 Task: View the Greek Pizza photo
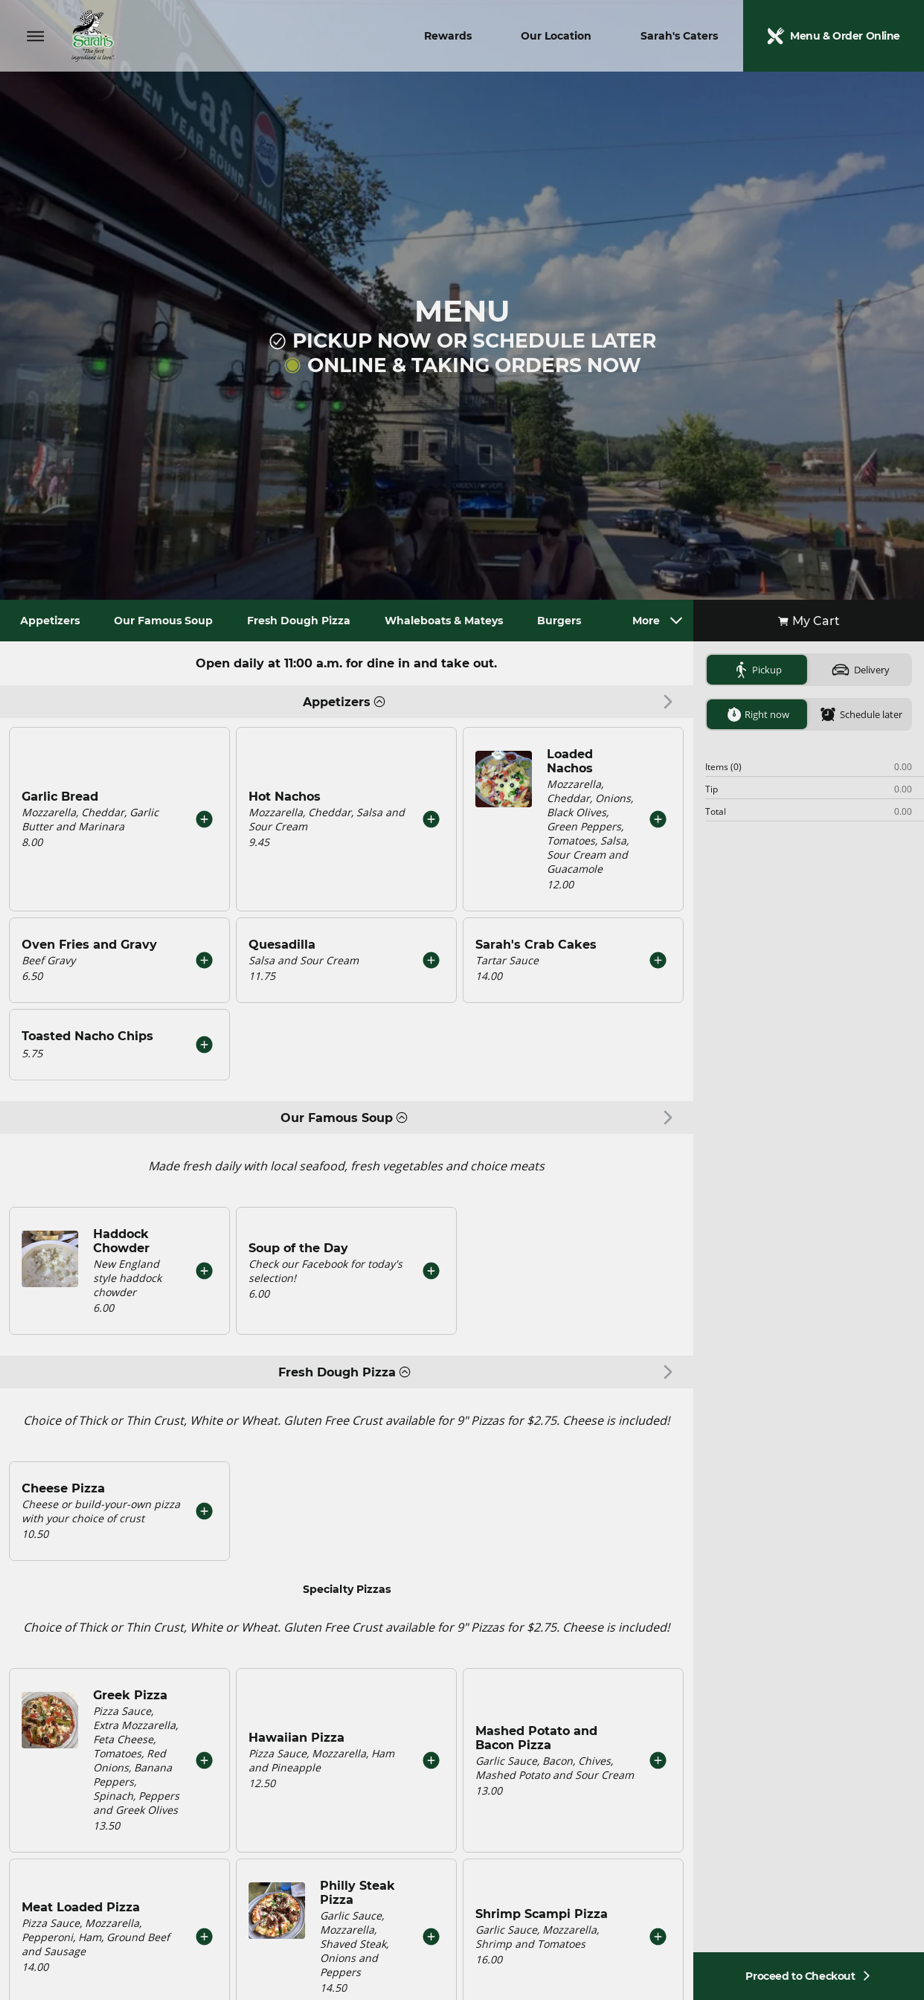point(50,1720)
